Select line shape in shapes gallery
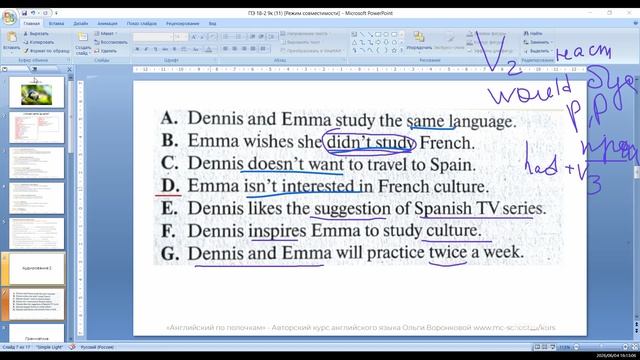 click(x=362, y=35)
